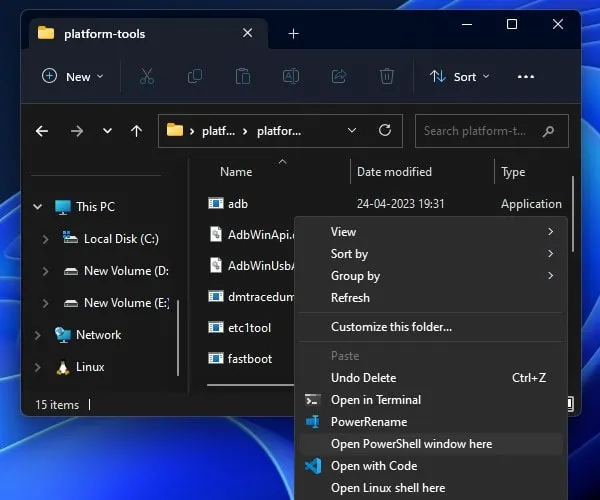Choose Customize this folder...
Image resolution: width=600 pixels, height=500 pixels.
coord(431,327)
